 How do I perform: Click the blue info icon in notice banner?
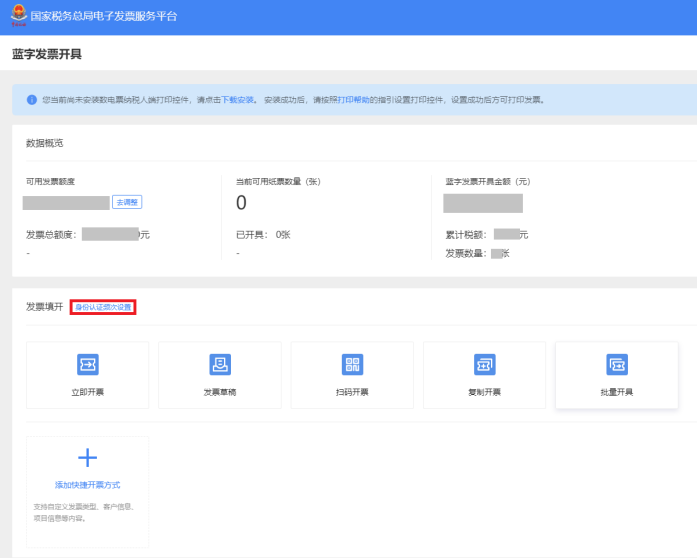pyautogui.click(x=30, y=100)
